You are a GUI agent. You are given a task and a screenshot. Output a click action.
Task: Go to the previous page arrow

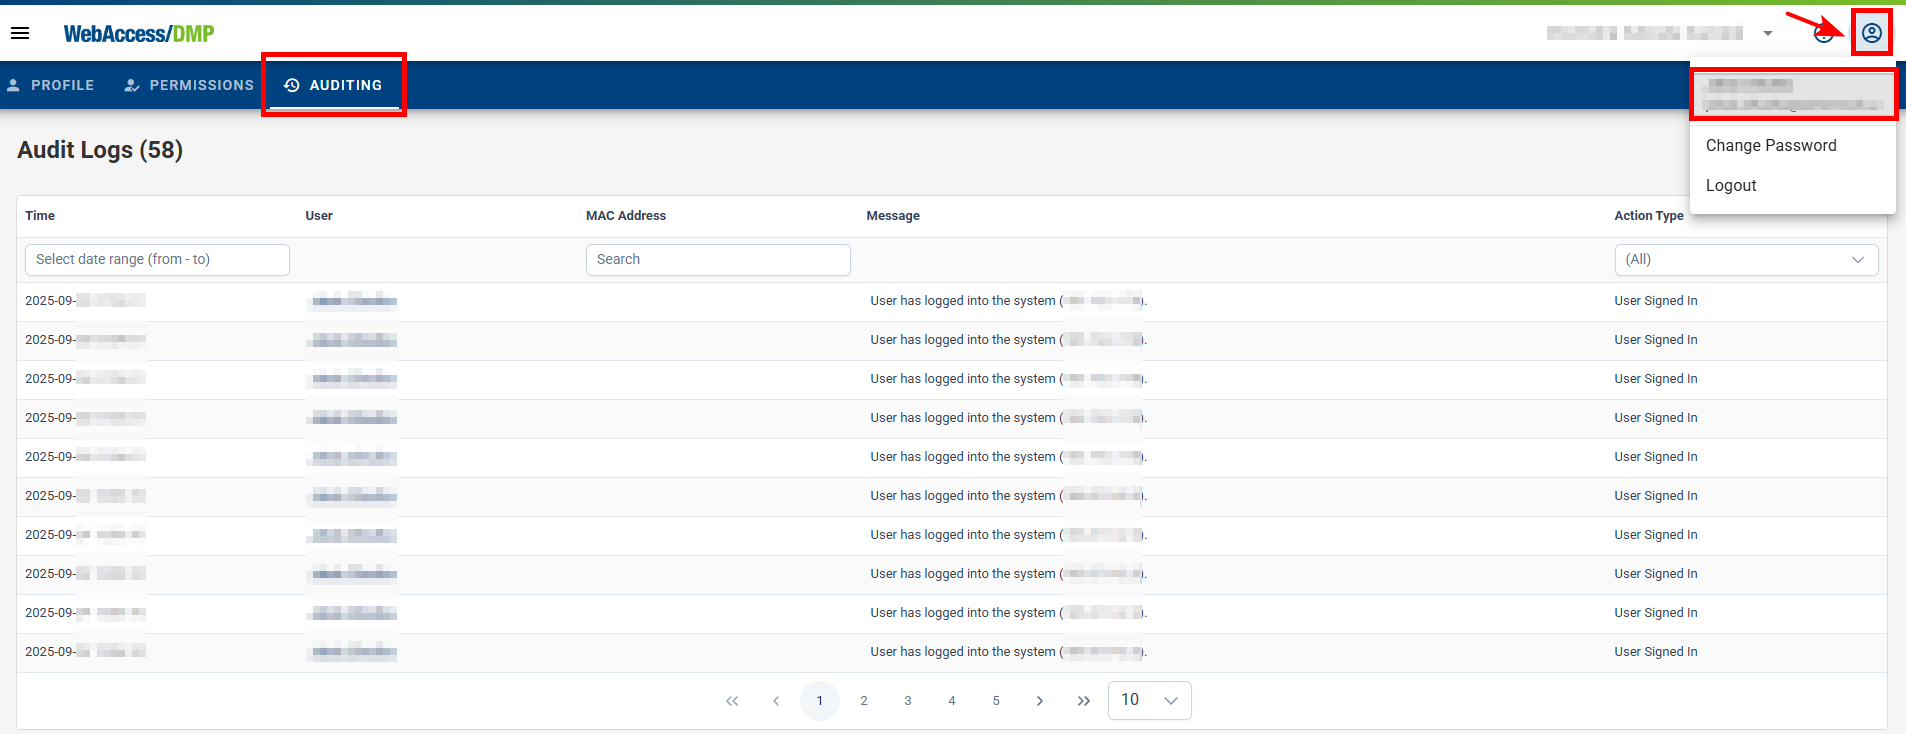(776, 701)
